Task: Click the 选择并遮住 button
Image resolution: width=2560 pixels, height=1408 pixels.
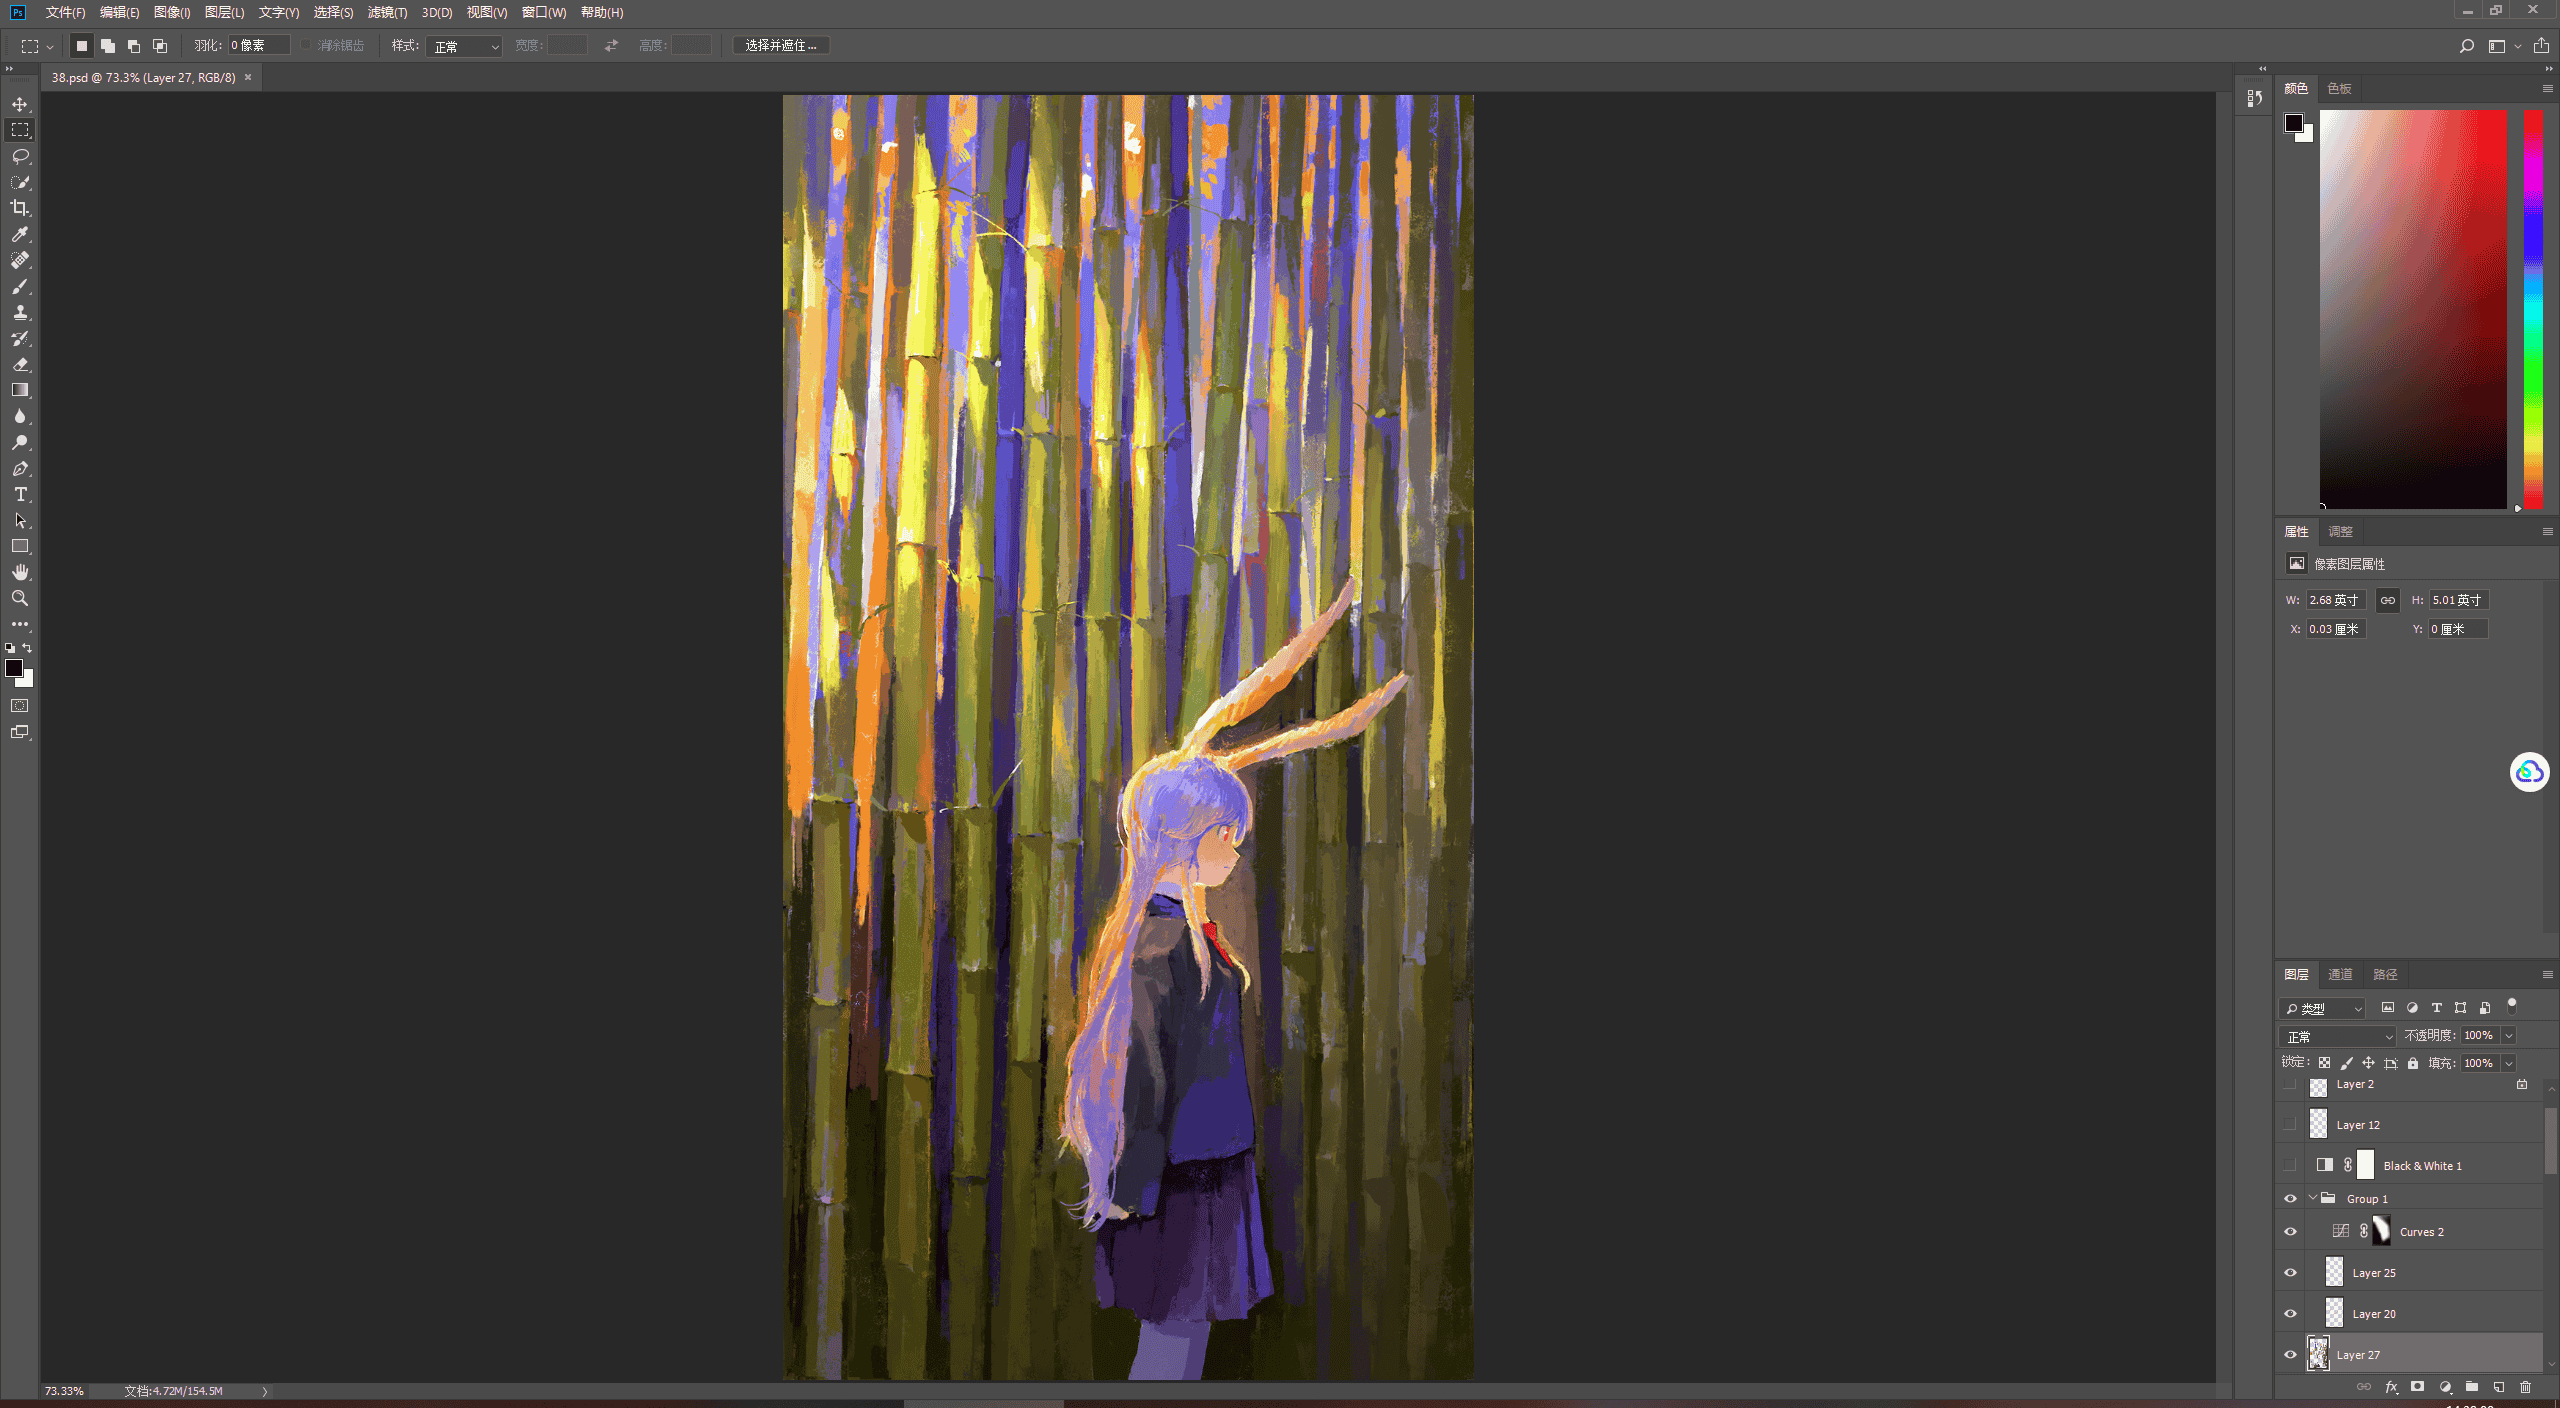Action: point(781,46)
